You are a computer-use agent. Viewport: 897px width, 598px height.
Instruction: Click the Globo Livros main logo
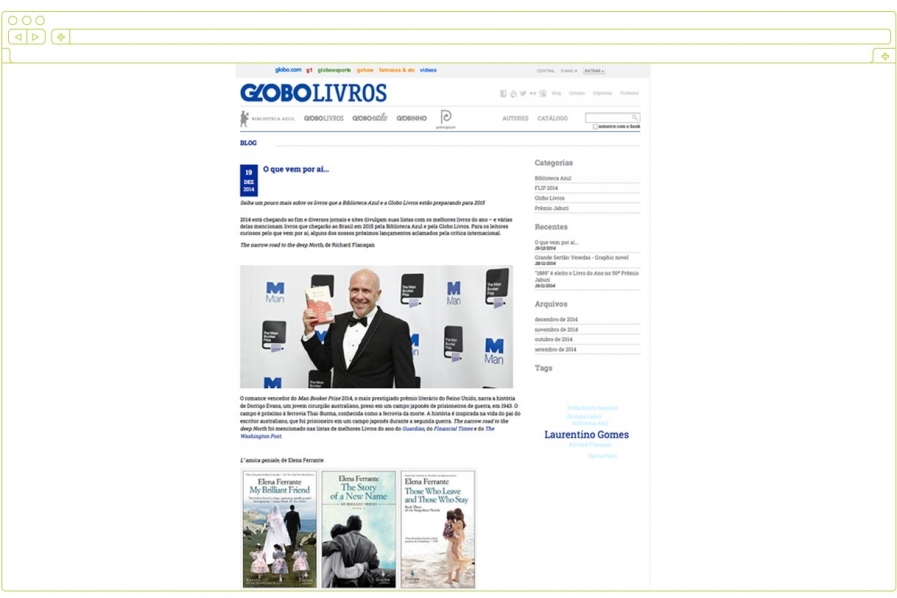(x=313, y=93)
